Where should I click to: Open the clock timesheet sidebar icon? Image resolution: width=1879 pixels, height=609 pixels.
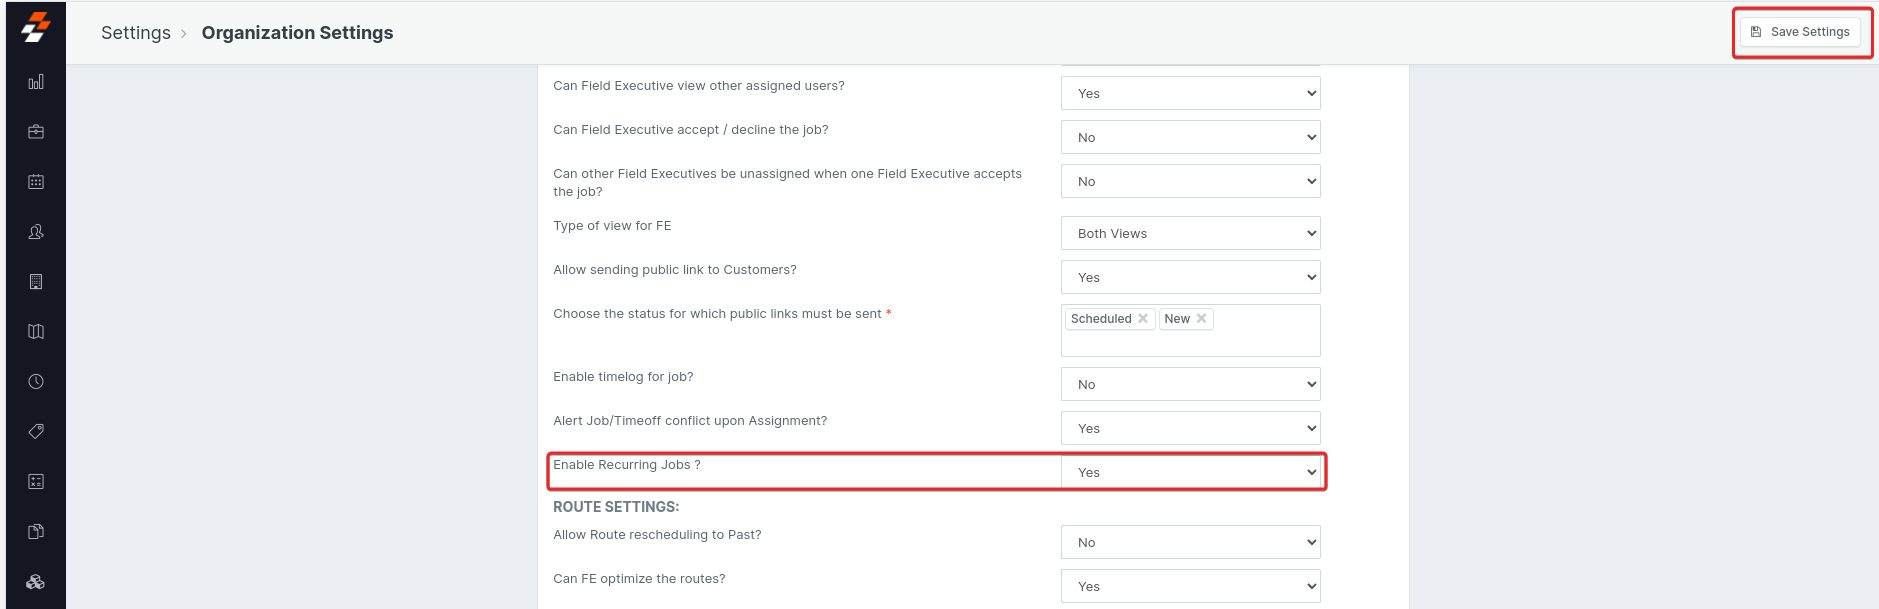tap(36, 382)
